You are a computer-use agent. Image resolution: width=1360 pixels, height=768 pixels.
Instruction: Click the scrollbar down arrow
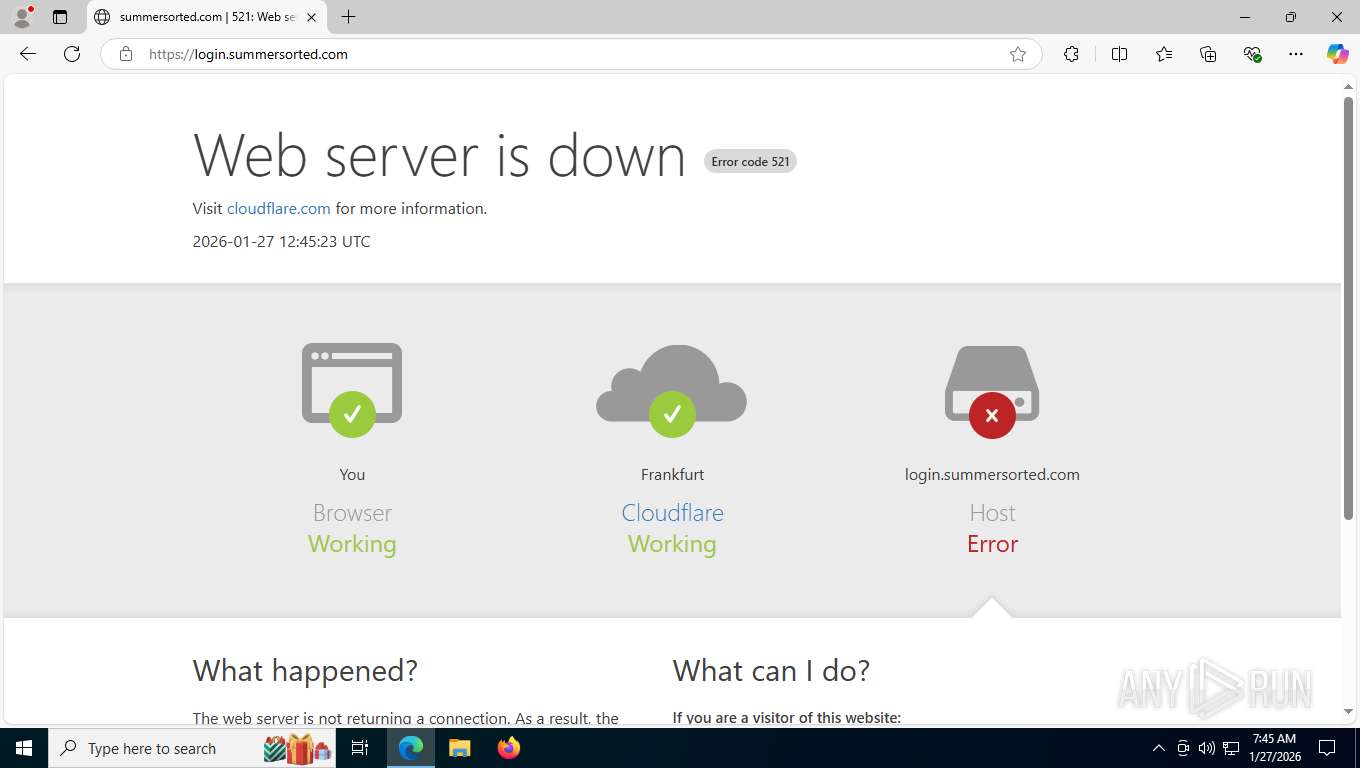1348,712
